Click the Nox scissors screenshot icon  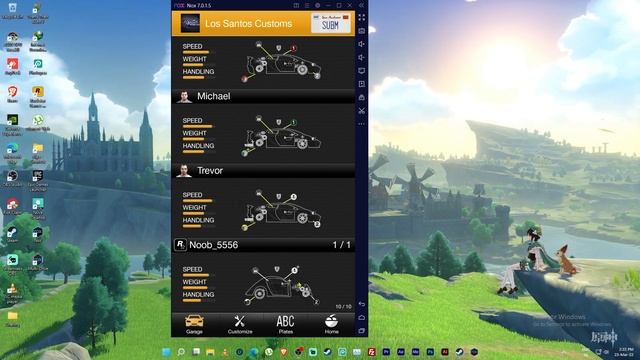coord(362,111)
